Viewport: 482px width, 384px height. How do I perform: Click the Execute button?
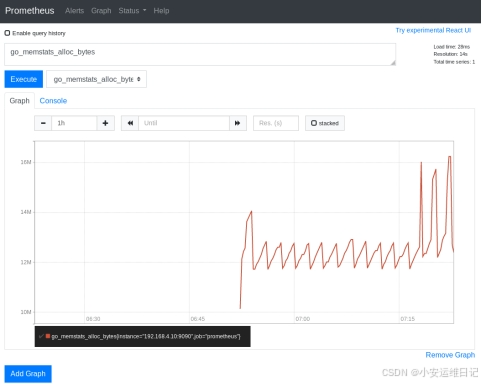pos(24,79)
